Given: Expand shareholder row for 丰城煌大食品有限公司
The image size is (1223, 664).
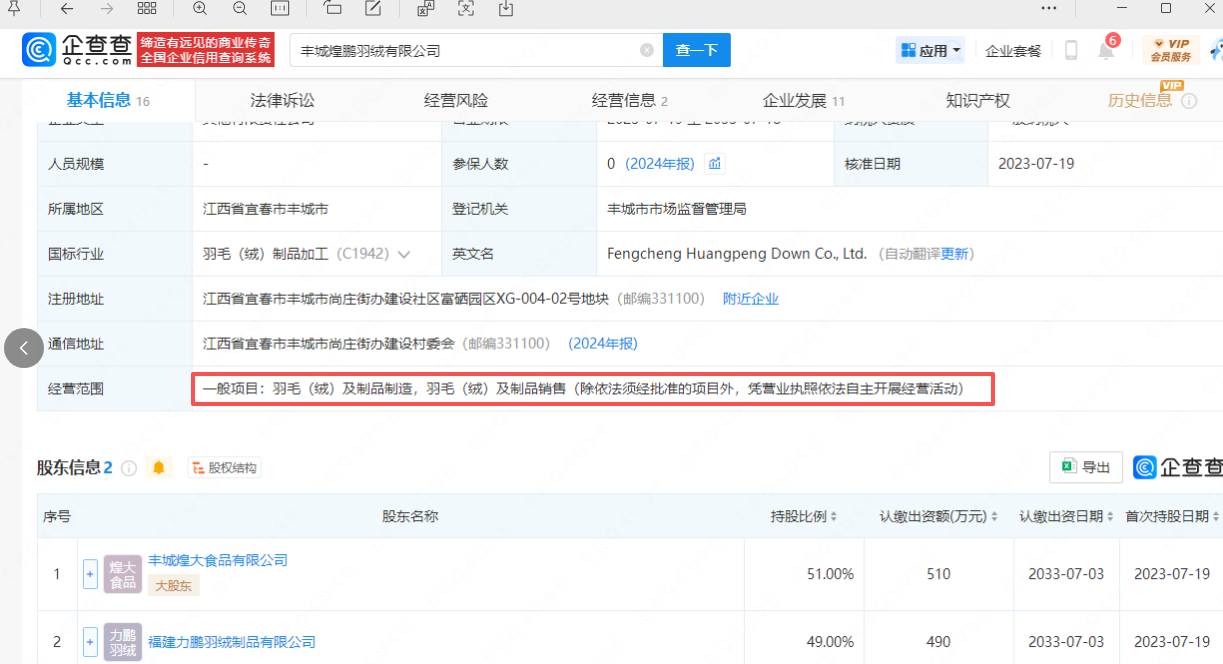Looking at the screenshot, I should coord(90,574).
